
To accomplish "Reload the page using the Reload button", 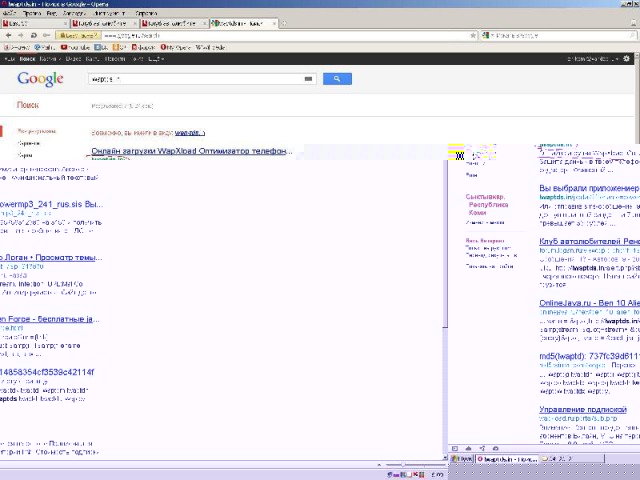I will click(34, 36).
